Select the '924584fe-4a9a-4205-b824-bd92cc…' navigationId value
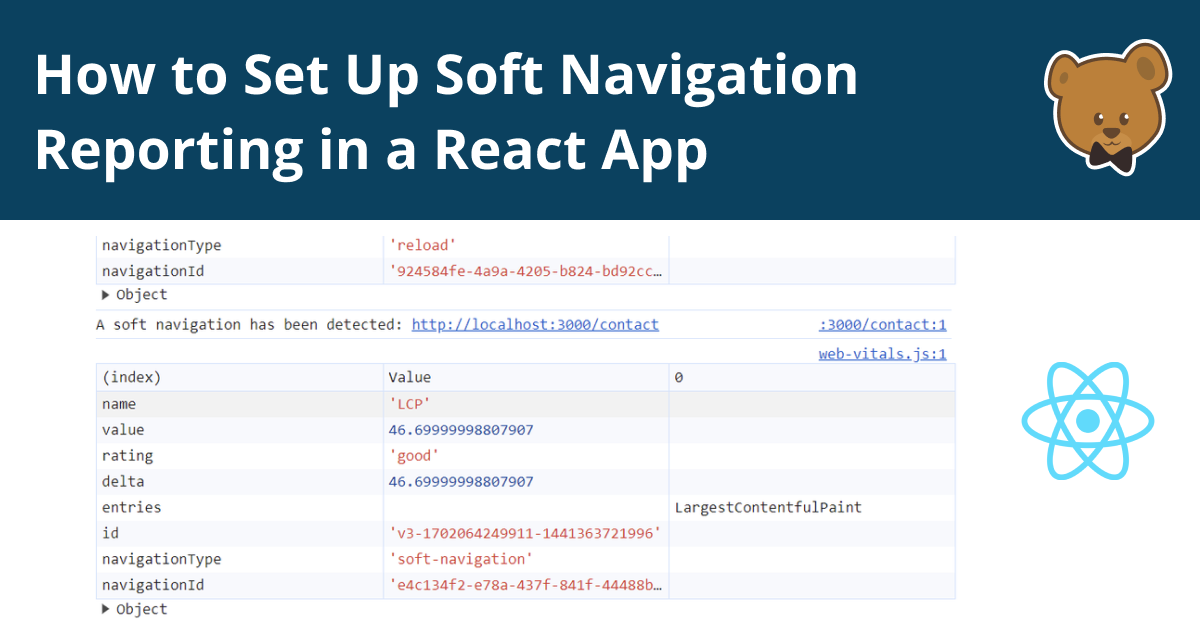This screenshot has width=1200, height=630. (525, 271)
